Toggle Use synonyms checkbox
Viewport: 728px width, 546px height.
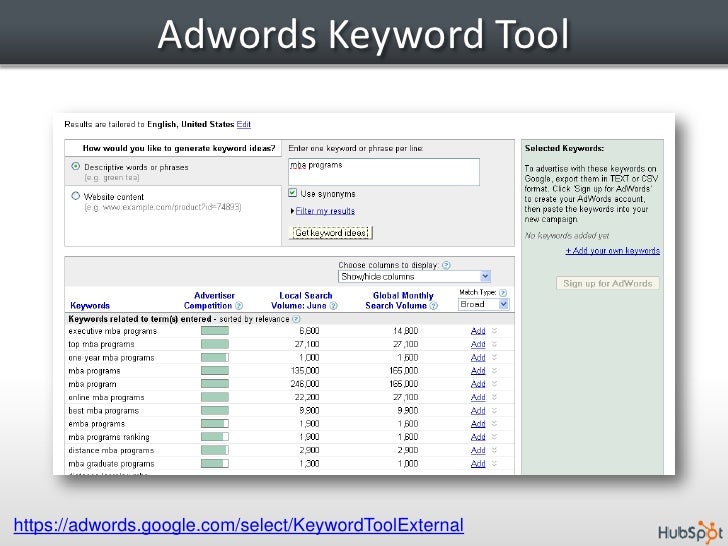pyautogui.click(x=292, y=193)
